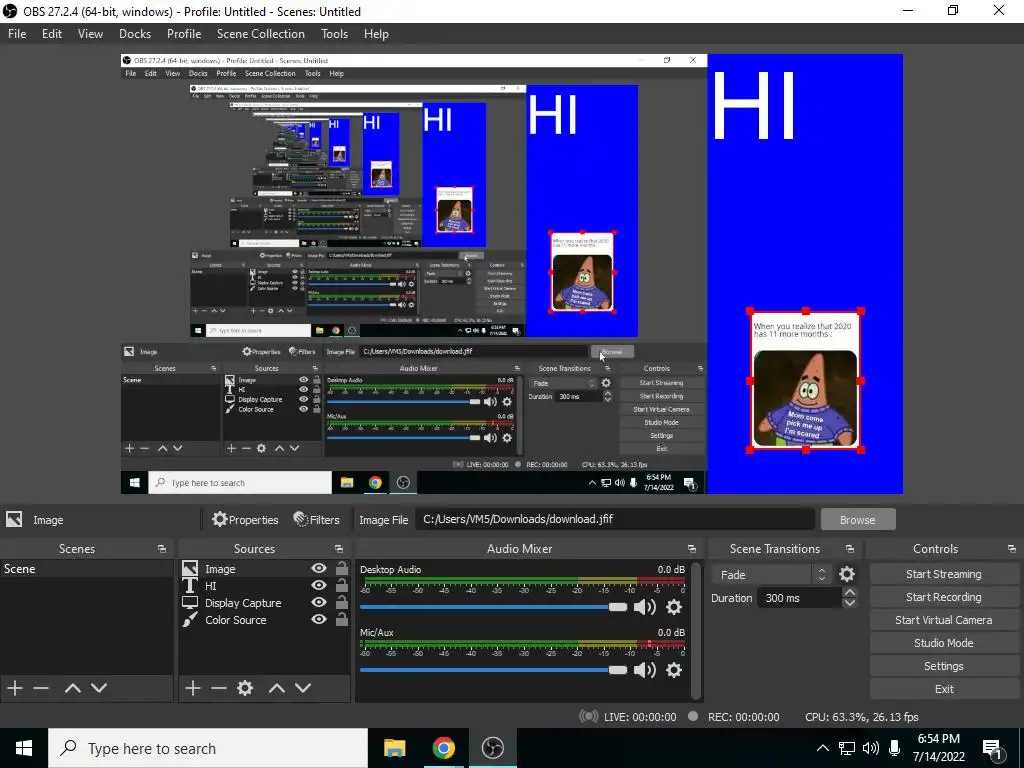Open Mic/Aux settings gear
Image resolution: width=1024 pixels, height=768 pixels.
point(674,669)
